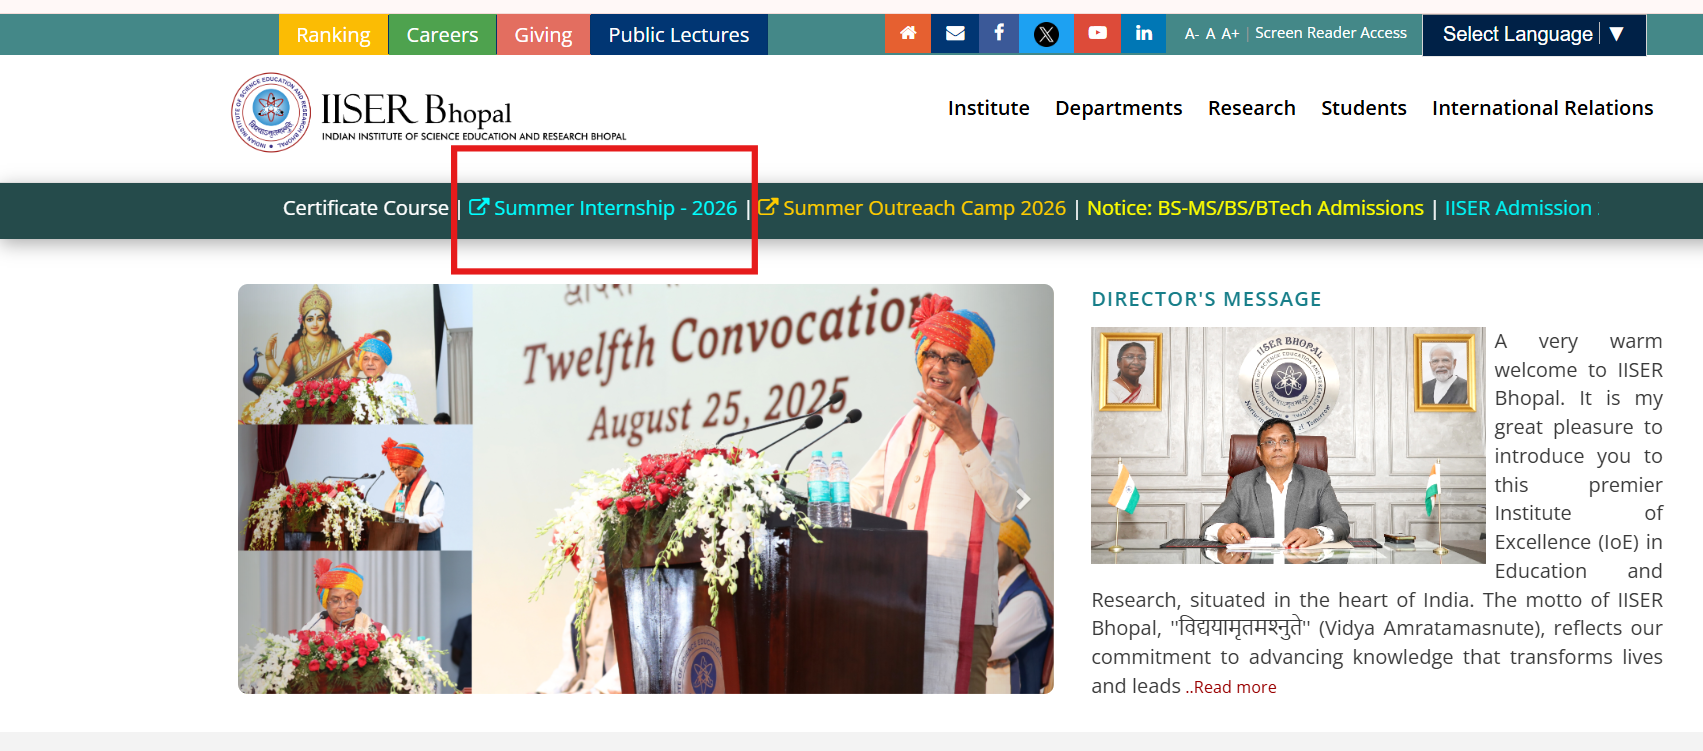Open the LinkedIn icon link
This screenshot has width=1703, height=751.
pyautogui.click(x=1143, y=34)
